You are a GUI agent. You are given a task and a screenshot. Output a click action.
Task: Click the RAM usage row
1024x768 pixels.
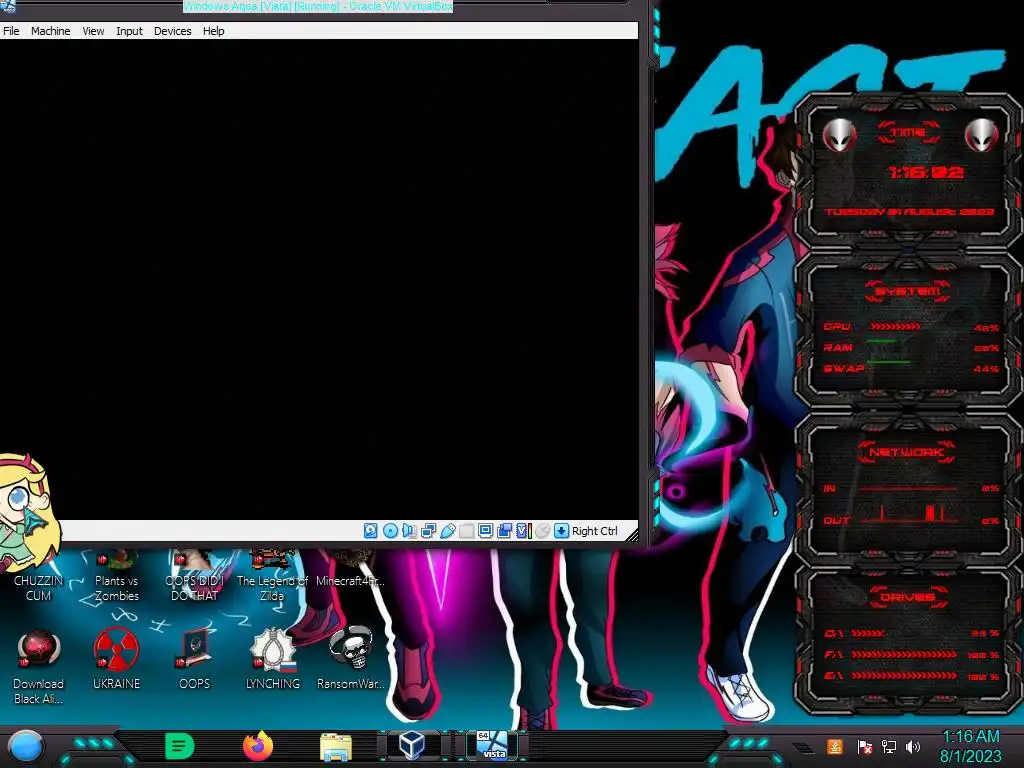pos(911,347)
